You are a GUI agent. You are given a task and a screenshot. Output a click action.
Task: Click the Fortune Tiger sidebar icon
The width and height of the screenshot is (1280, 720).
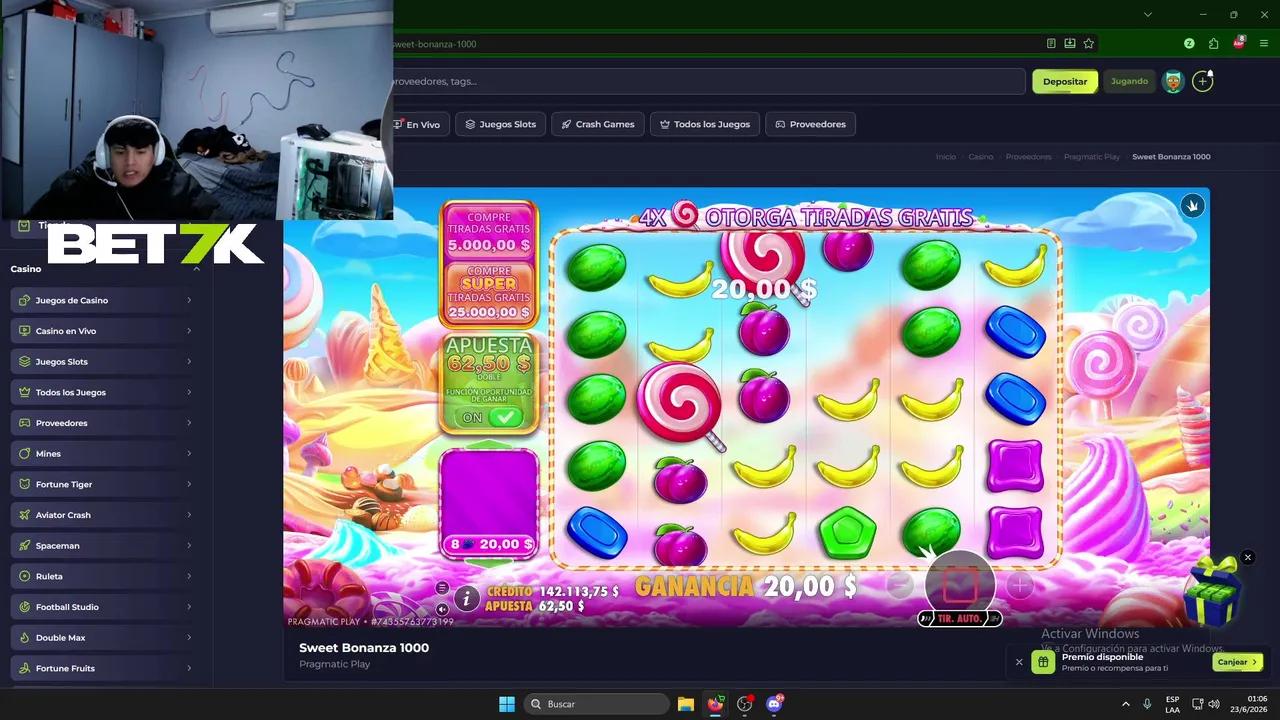pos(25,484)
